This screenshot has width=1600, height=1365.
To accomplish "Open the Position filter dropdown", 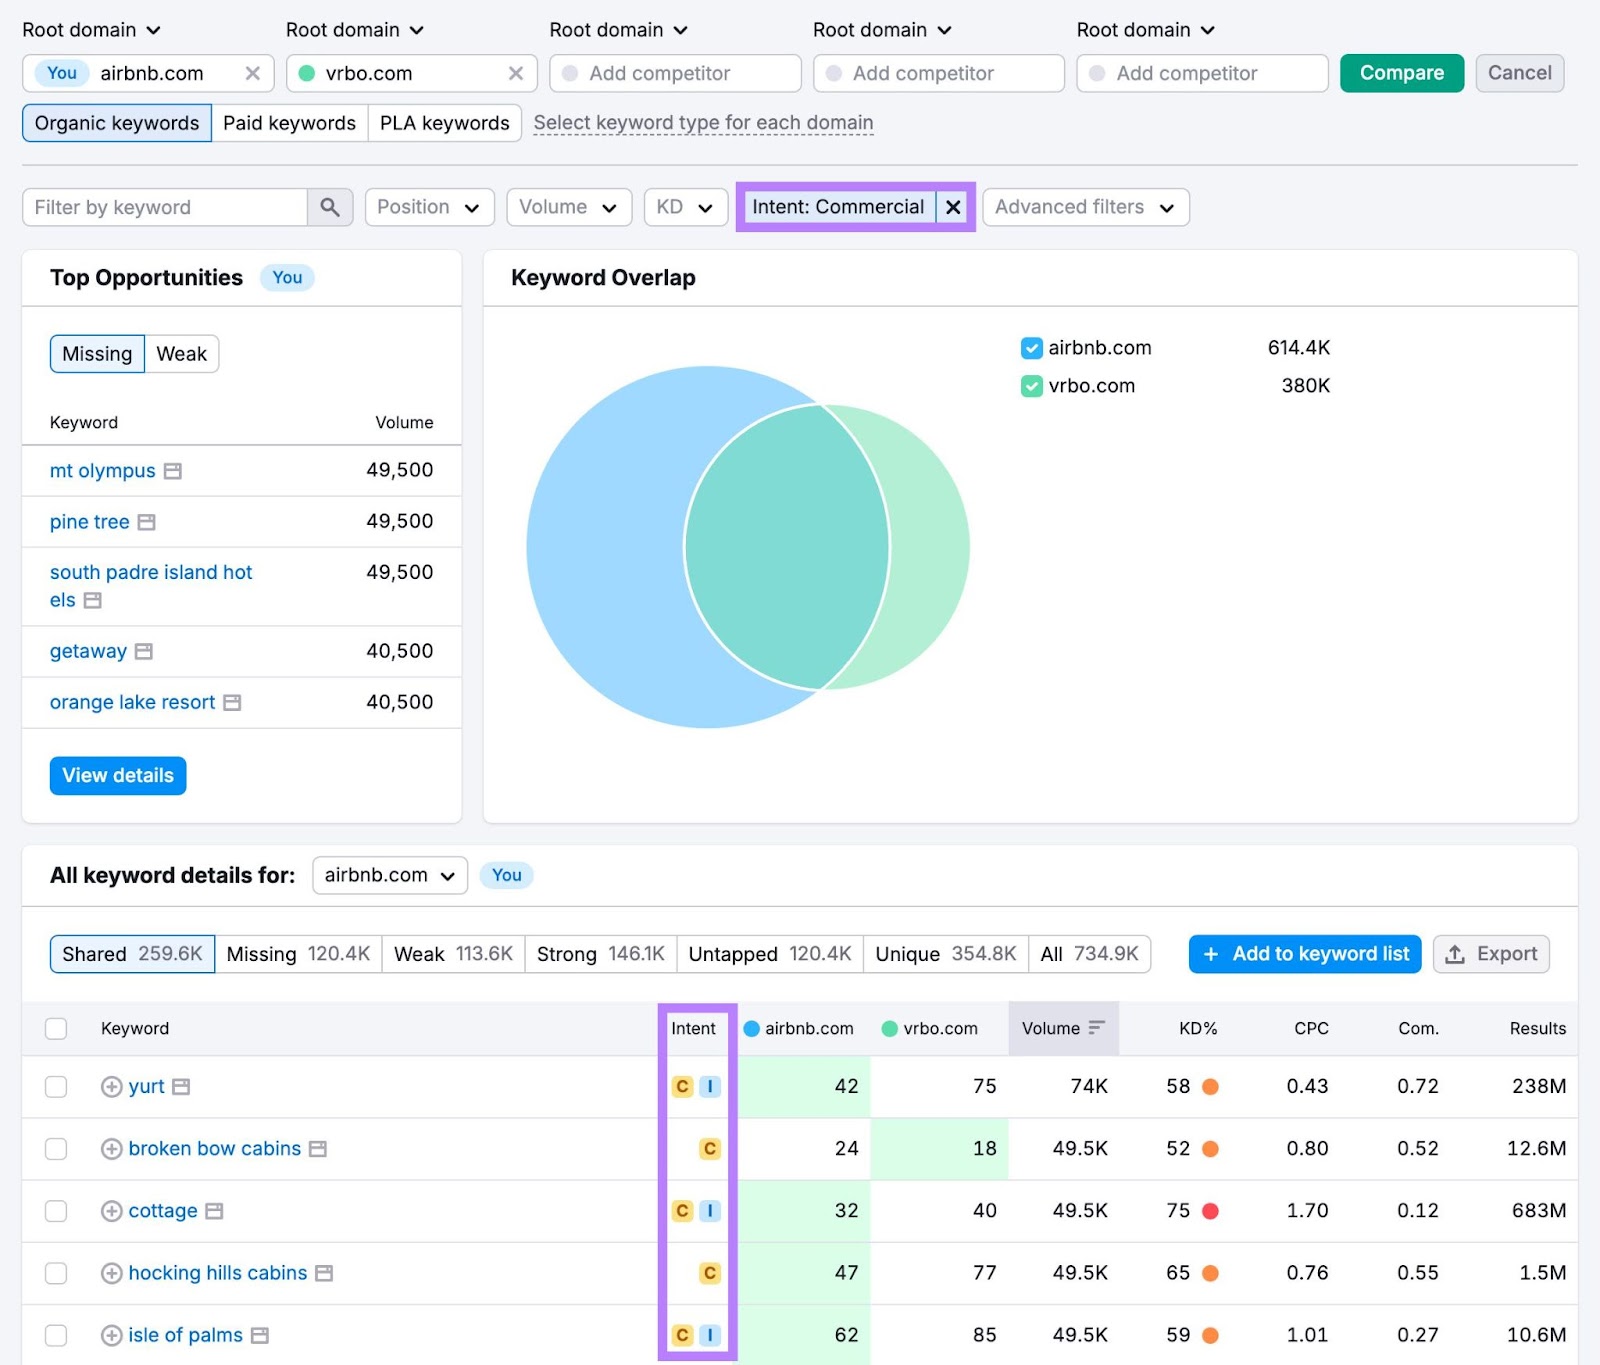I will (429, 207).
